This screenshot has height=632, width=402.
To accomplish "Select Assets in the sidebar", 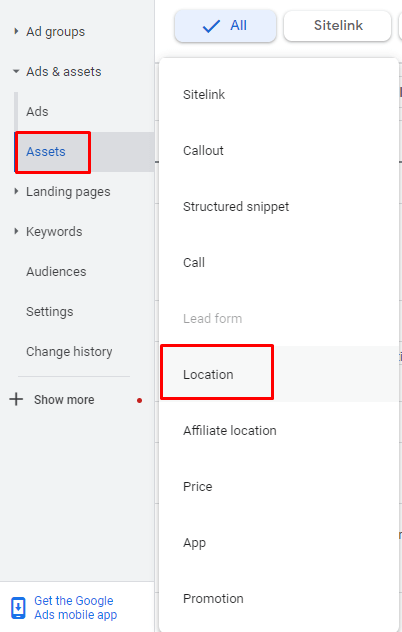I will 46,152.
